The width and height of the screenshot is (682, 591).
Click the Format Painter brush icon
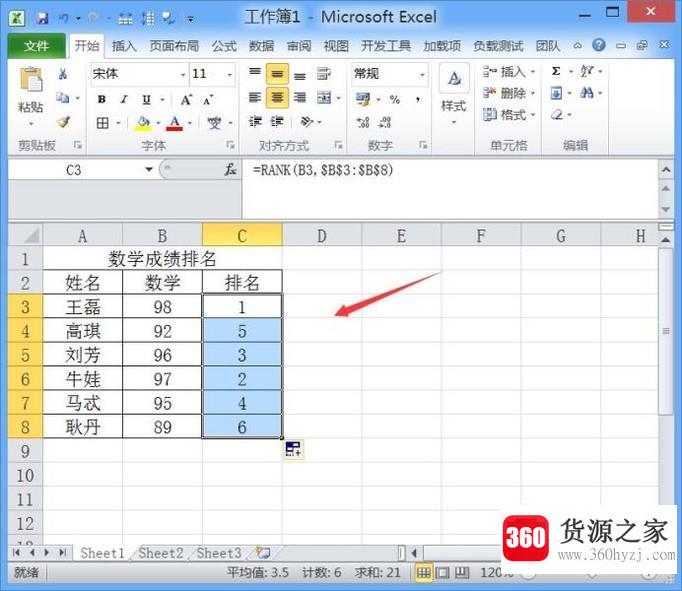tap(64, 122)
